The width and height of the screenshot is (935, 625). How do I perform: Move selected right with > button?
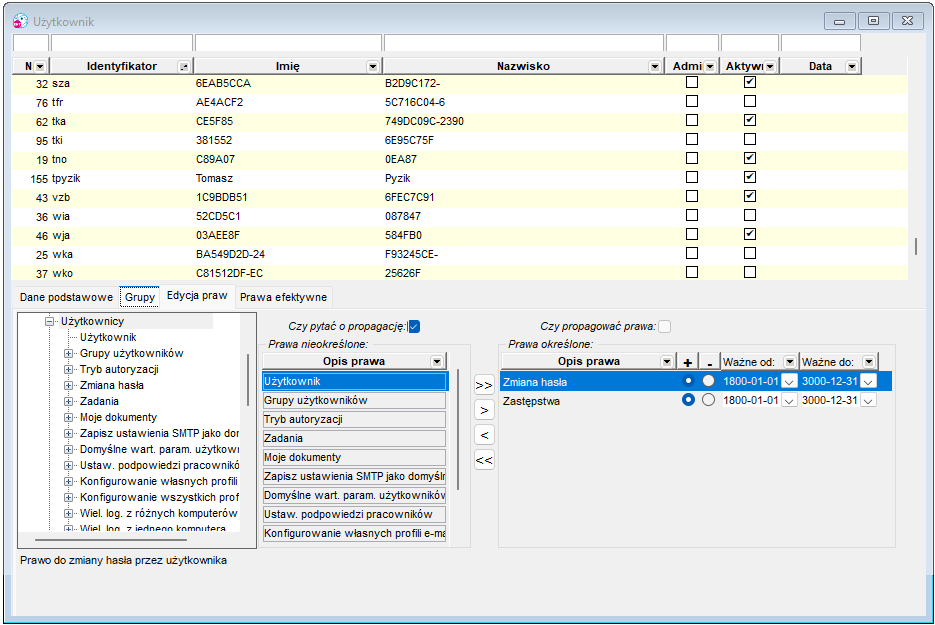(484, 410)
